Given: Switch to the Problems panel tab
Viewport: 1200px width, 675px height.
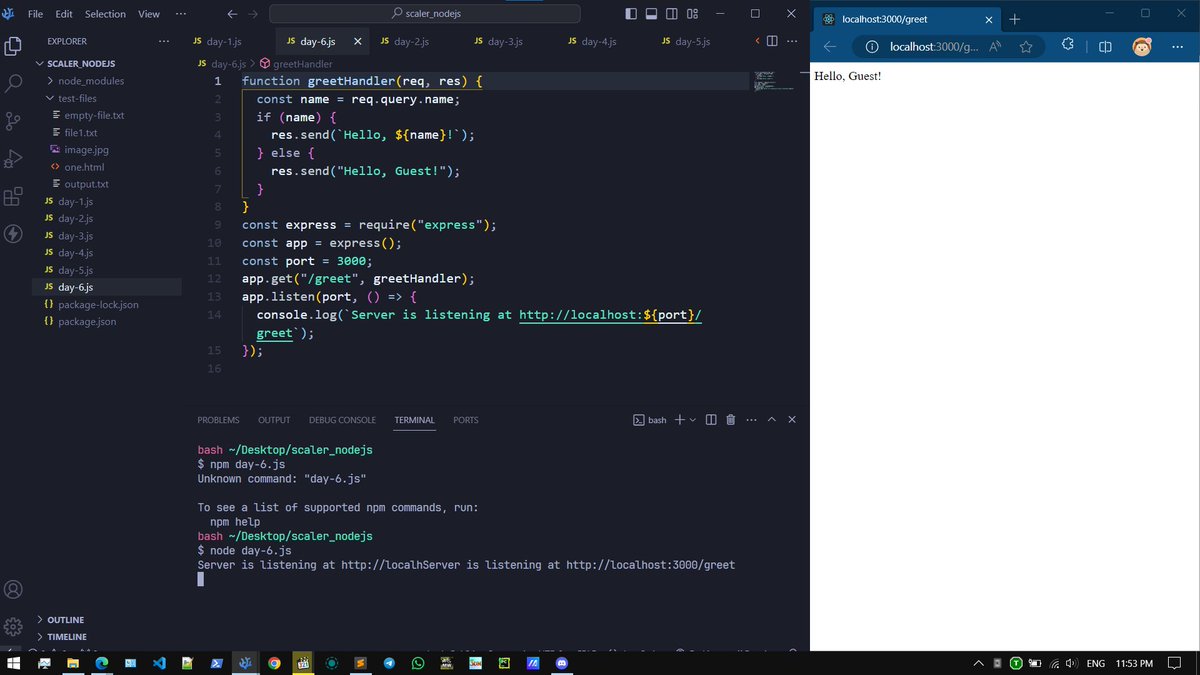Looking at the screenshot, I should (218, 420).
